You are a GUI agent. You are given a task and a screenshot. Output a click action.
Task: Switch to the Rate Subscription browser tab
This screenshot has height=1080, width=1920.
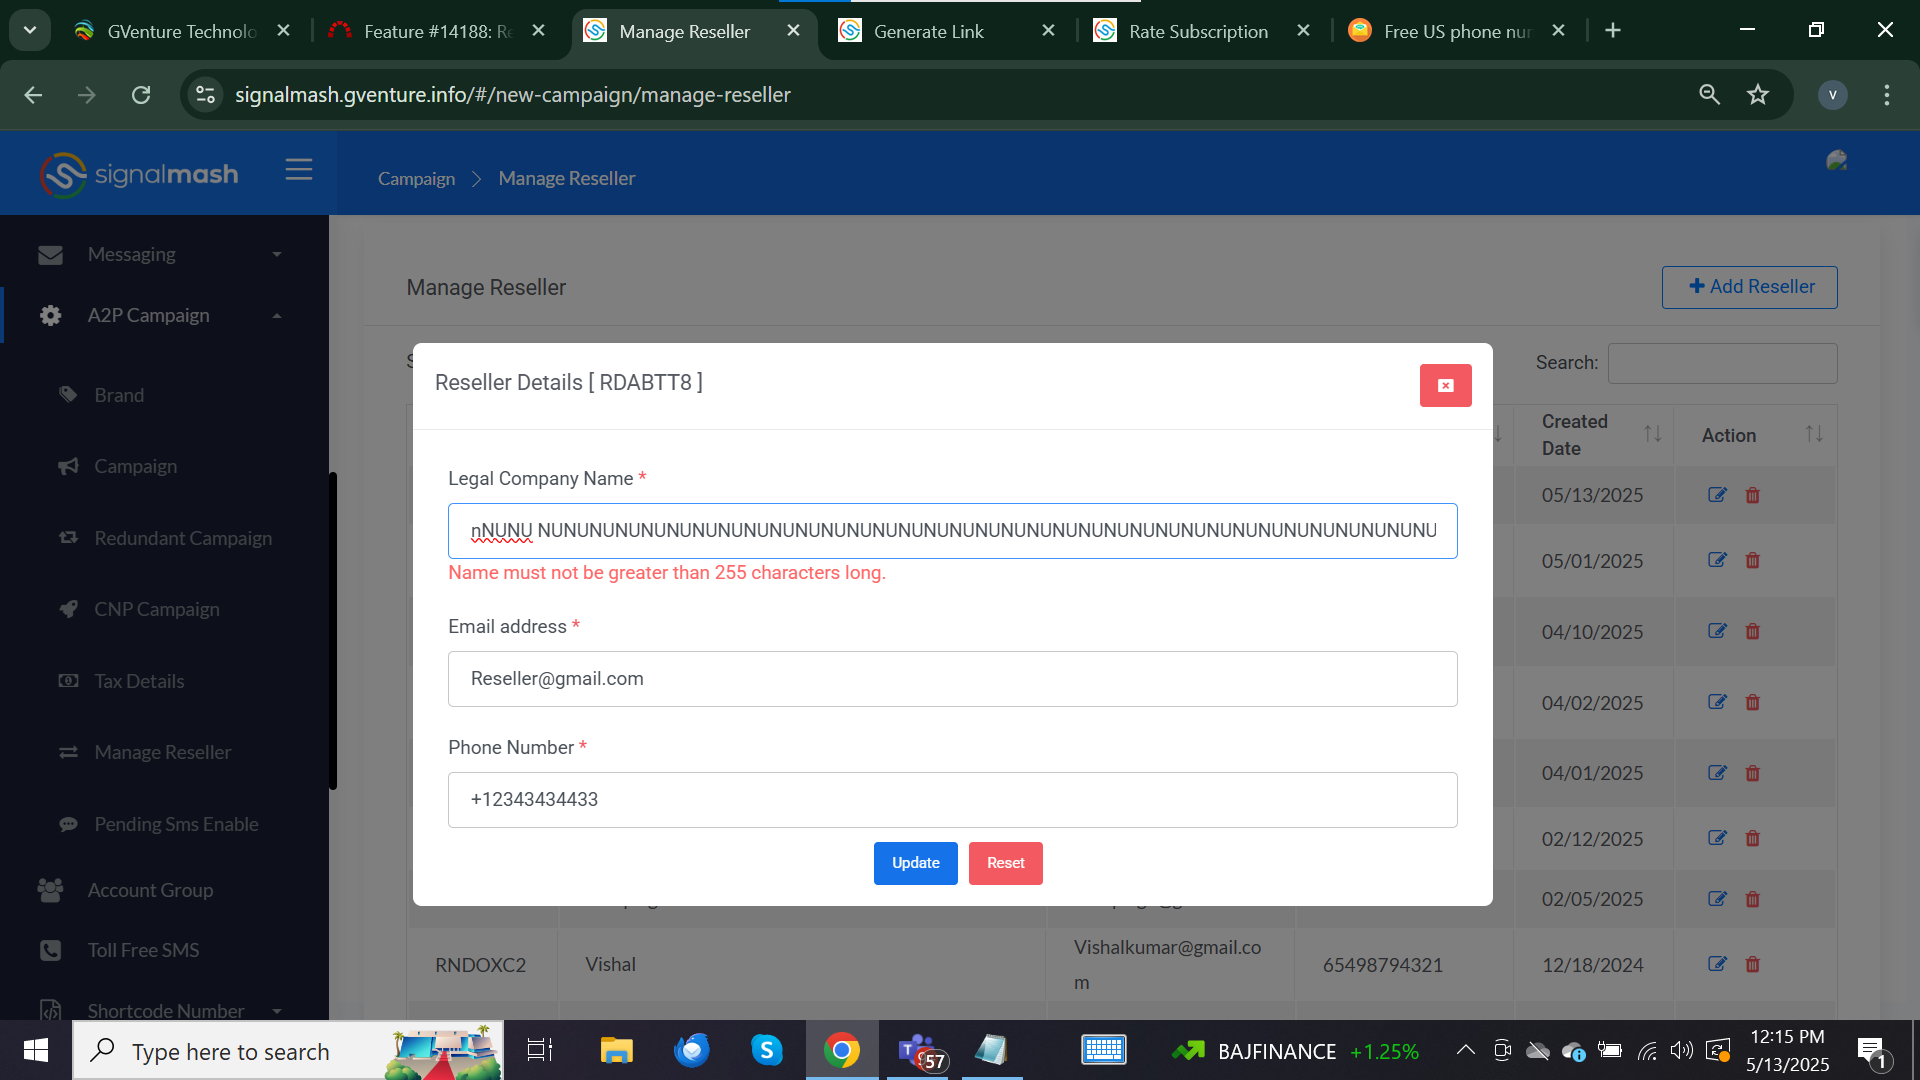tap(1197, 31)
